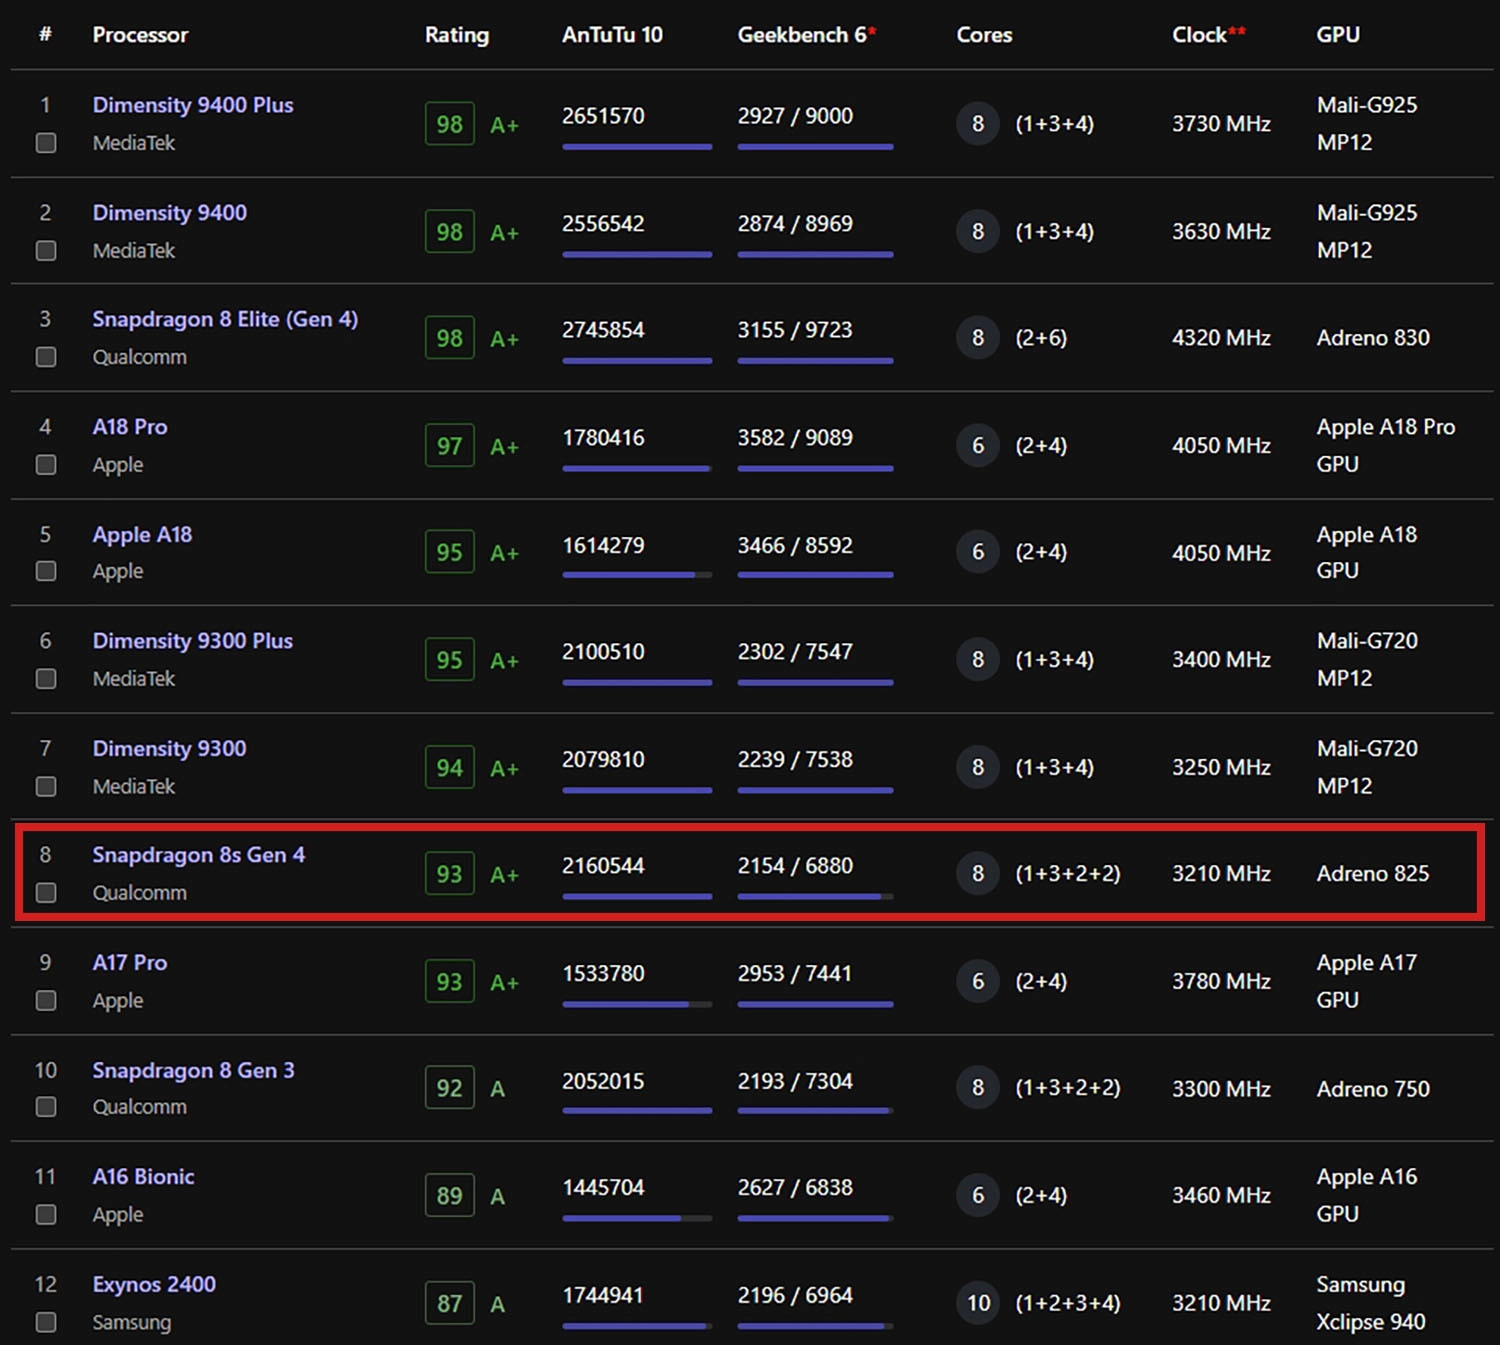Viewport: 1500px width, 1345px height.
Task: Click the AnTuTu score 2556542
Action: [x=603, y=224]
